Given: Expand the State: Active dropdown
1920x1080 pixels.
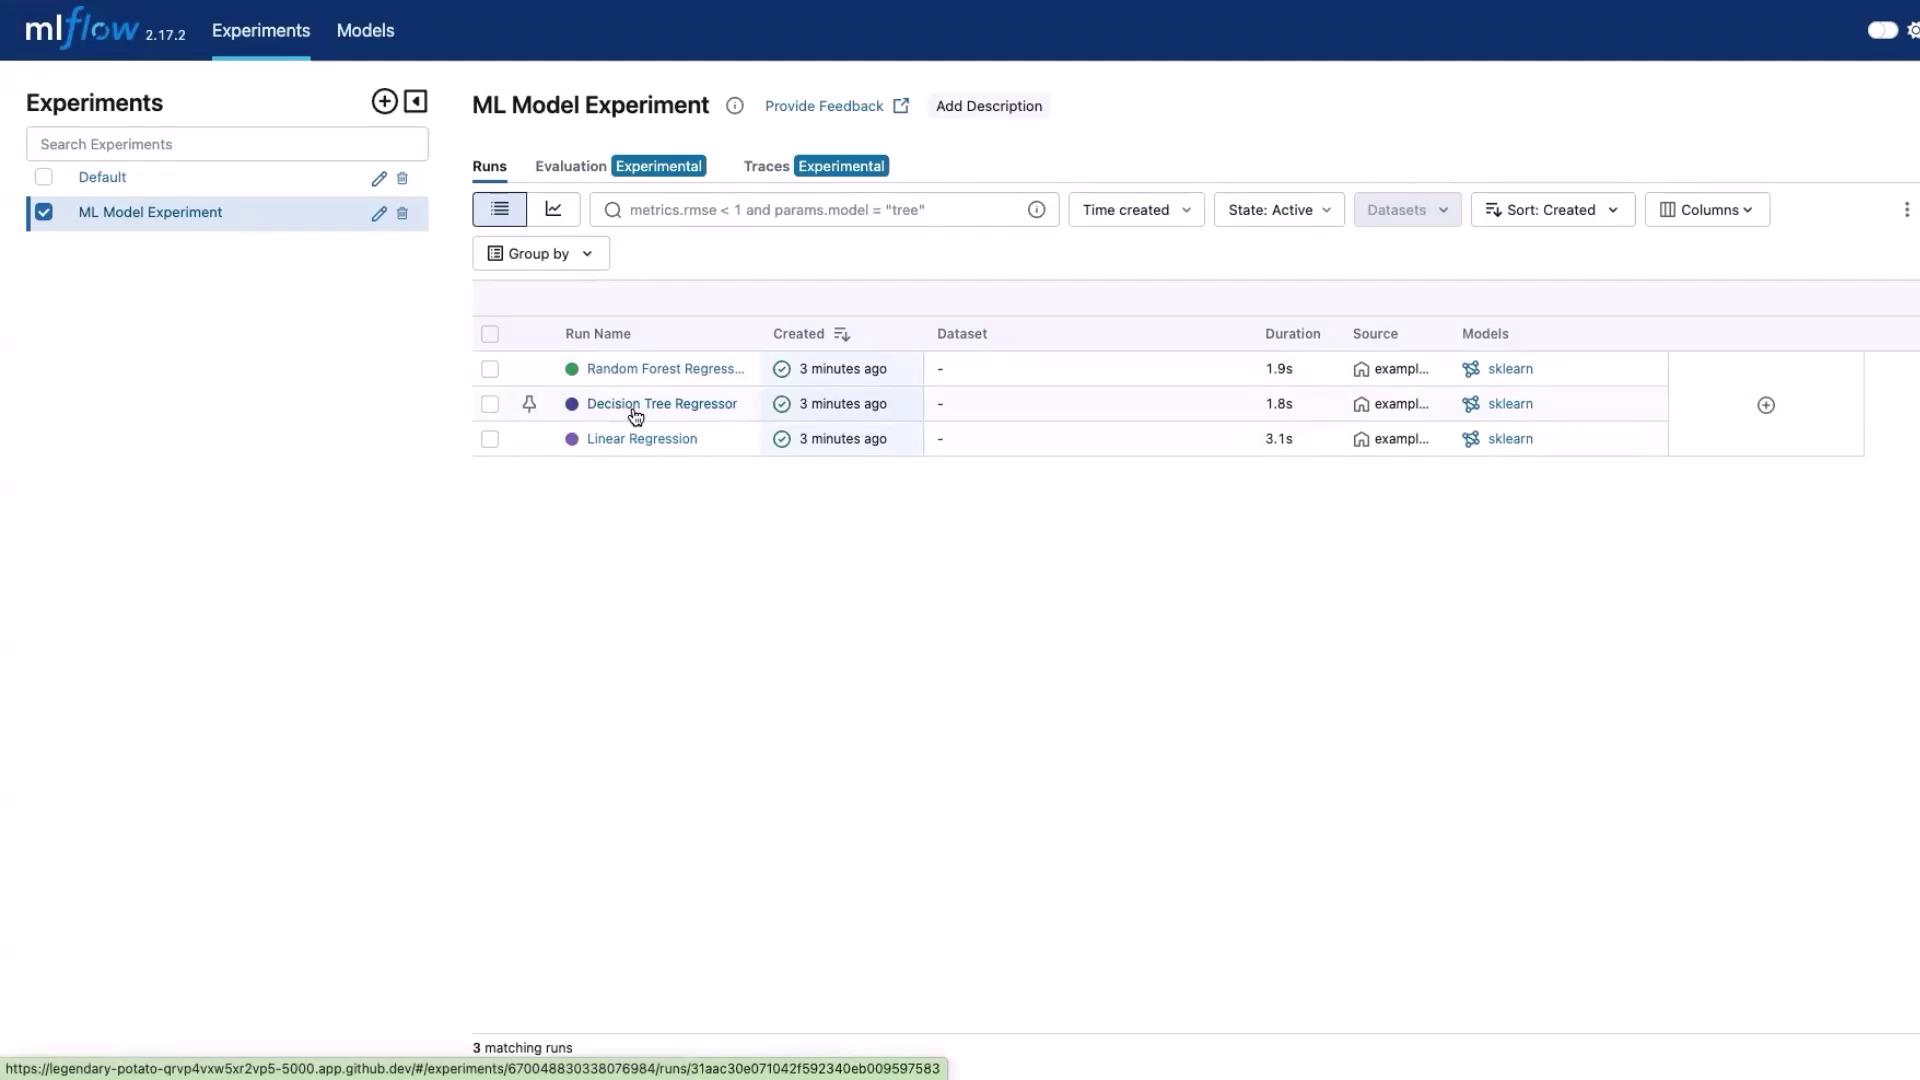Looking at the screenshot, I should 1279,210.
